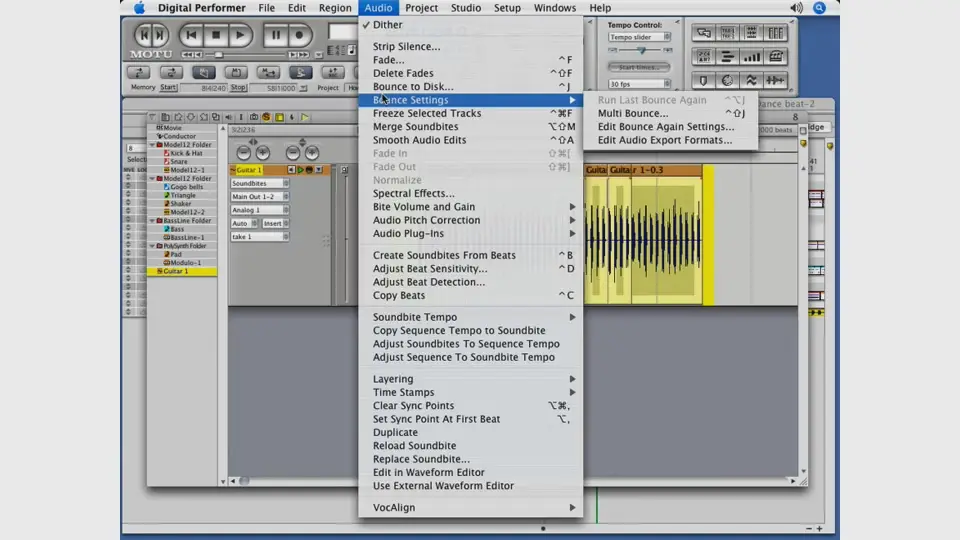This screenshot has width=960, height=540.
Task: Click the orange S solo icon in track toolbar
Action: point(266,117)
